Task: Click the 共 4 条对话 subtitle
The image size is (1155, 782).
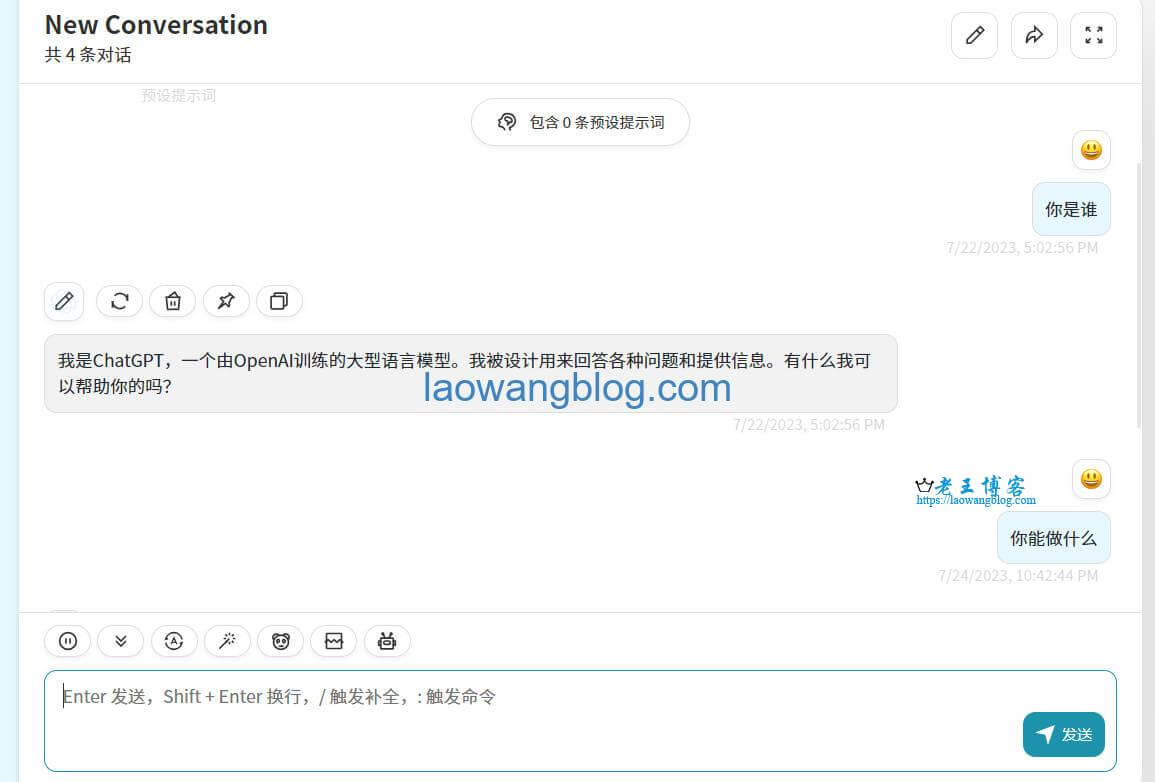Action: pos(88,55)
